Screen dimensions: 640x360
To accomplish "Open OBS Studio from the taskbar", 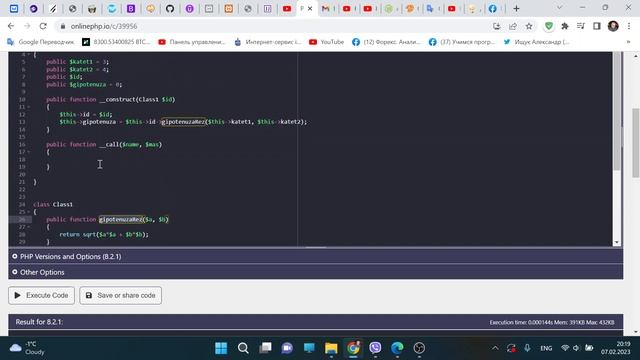I will (x=419, y=348).
